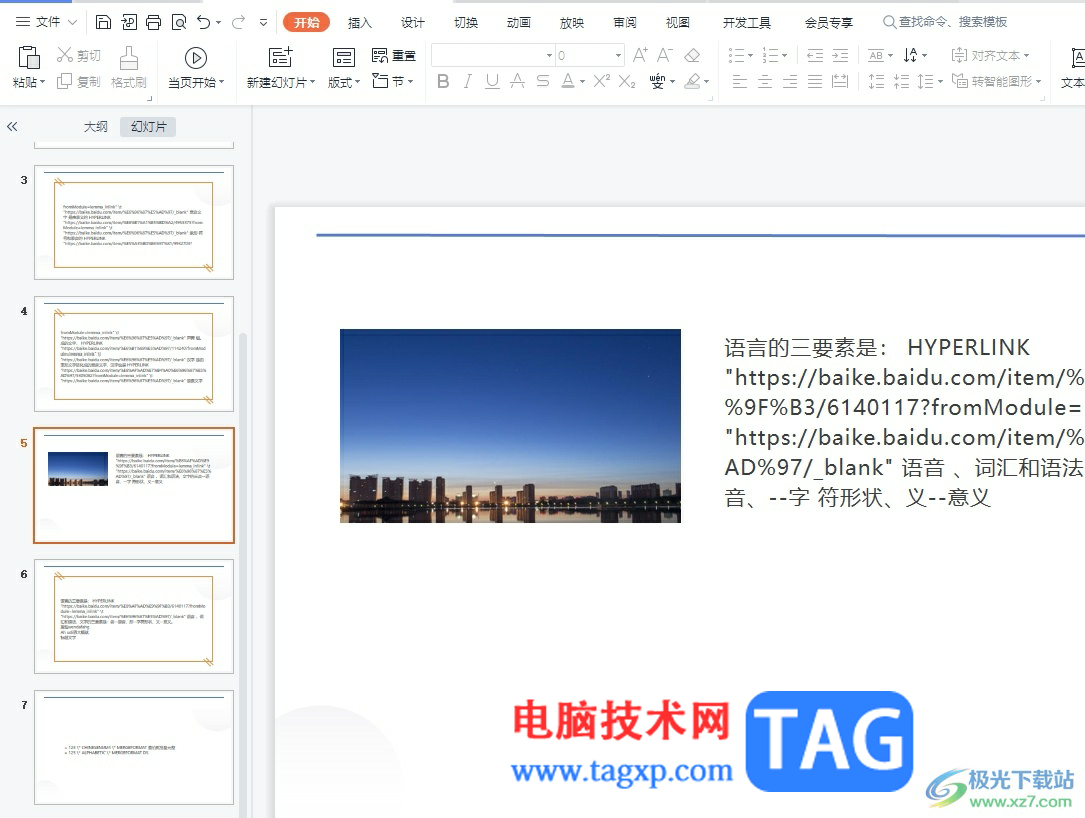Toggle align text right
This screenshot has width=1085, height=818.
point(790,82)
